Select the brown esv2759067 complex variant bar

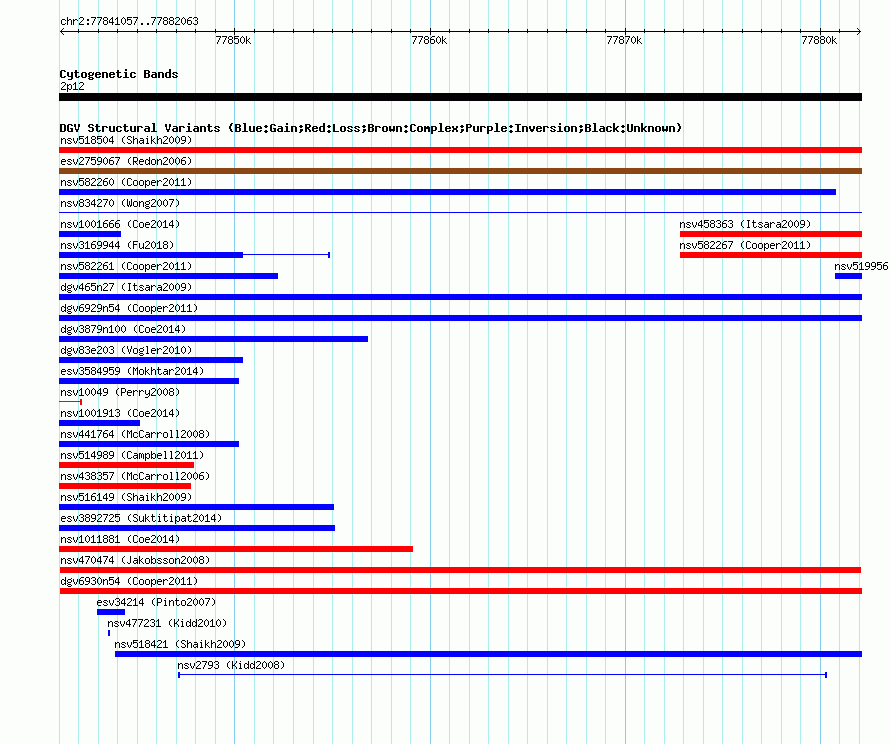point(460,171)
